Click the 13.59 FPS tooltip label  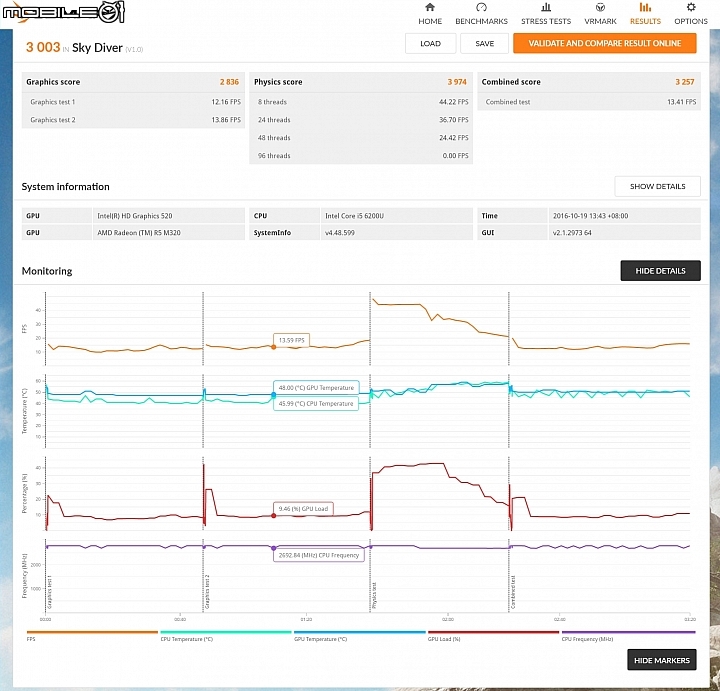[x=292, y=340]
